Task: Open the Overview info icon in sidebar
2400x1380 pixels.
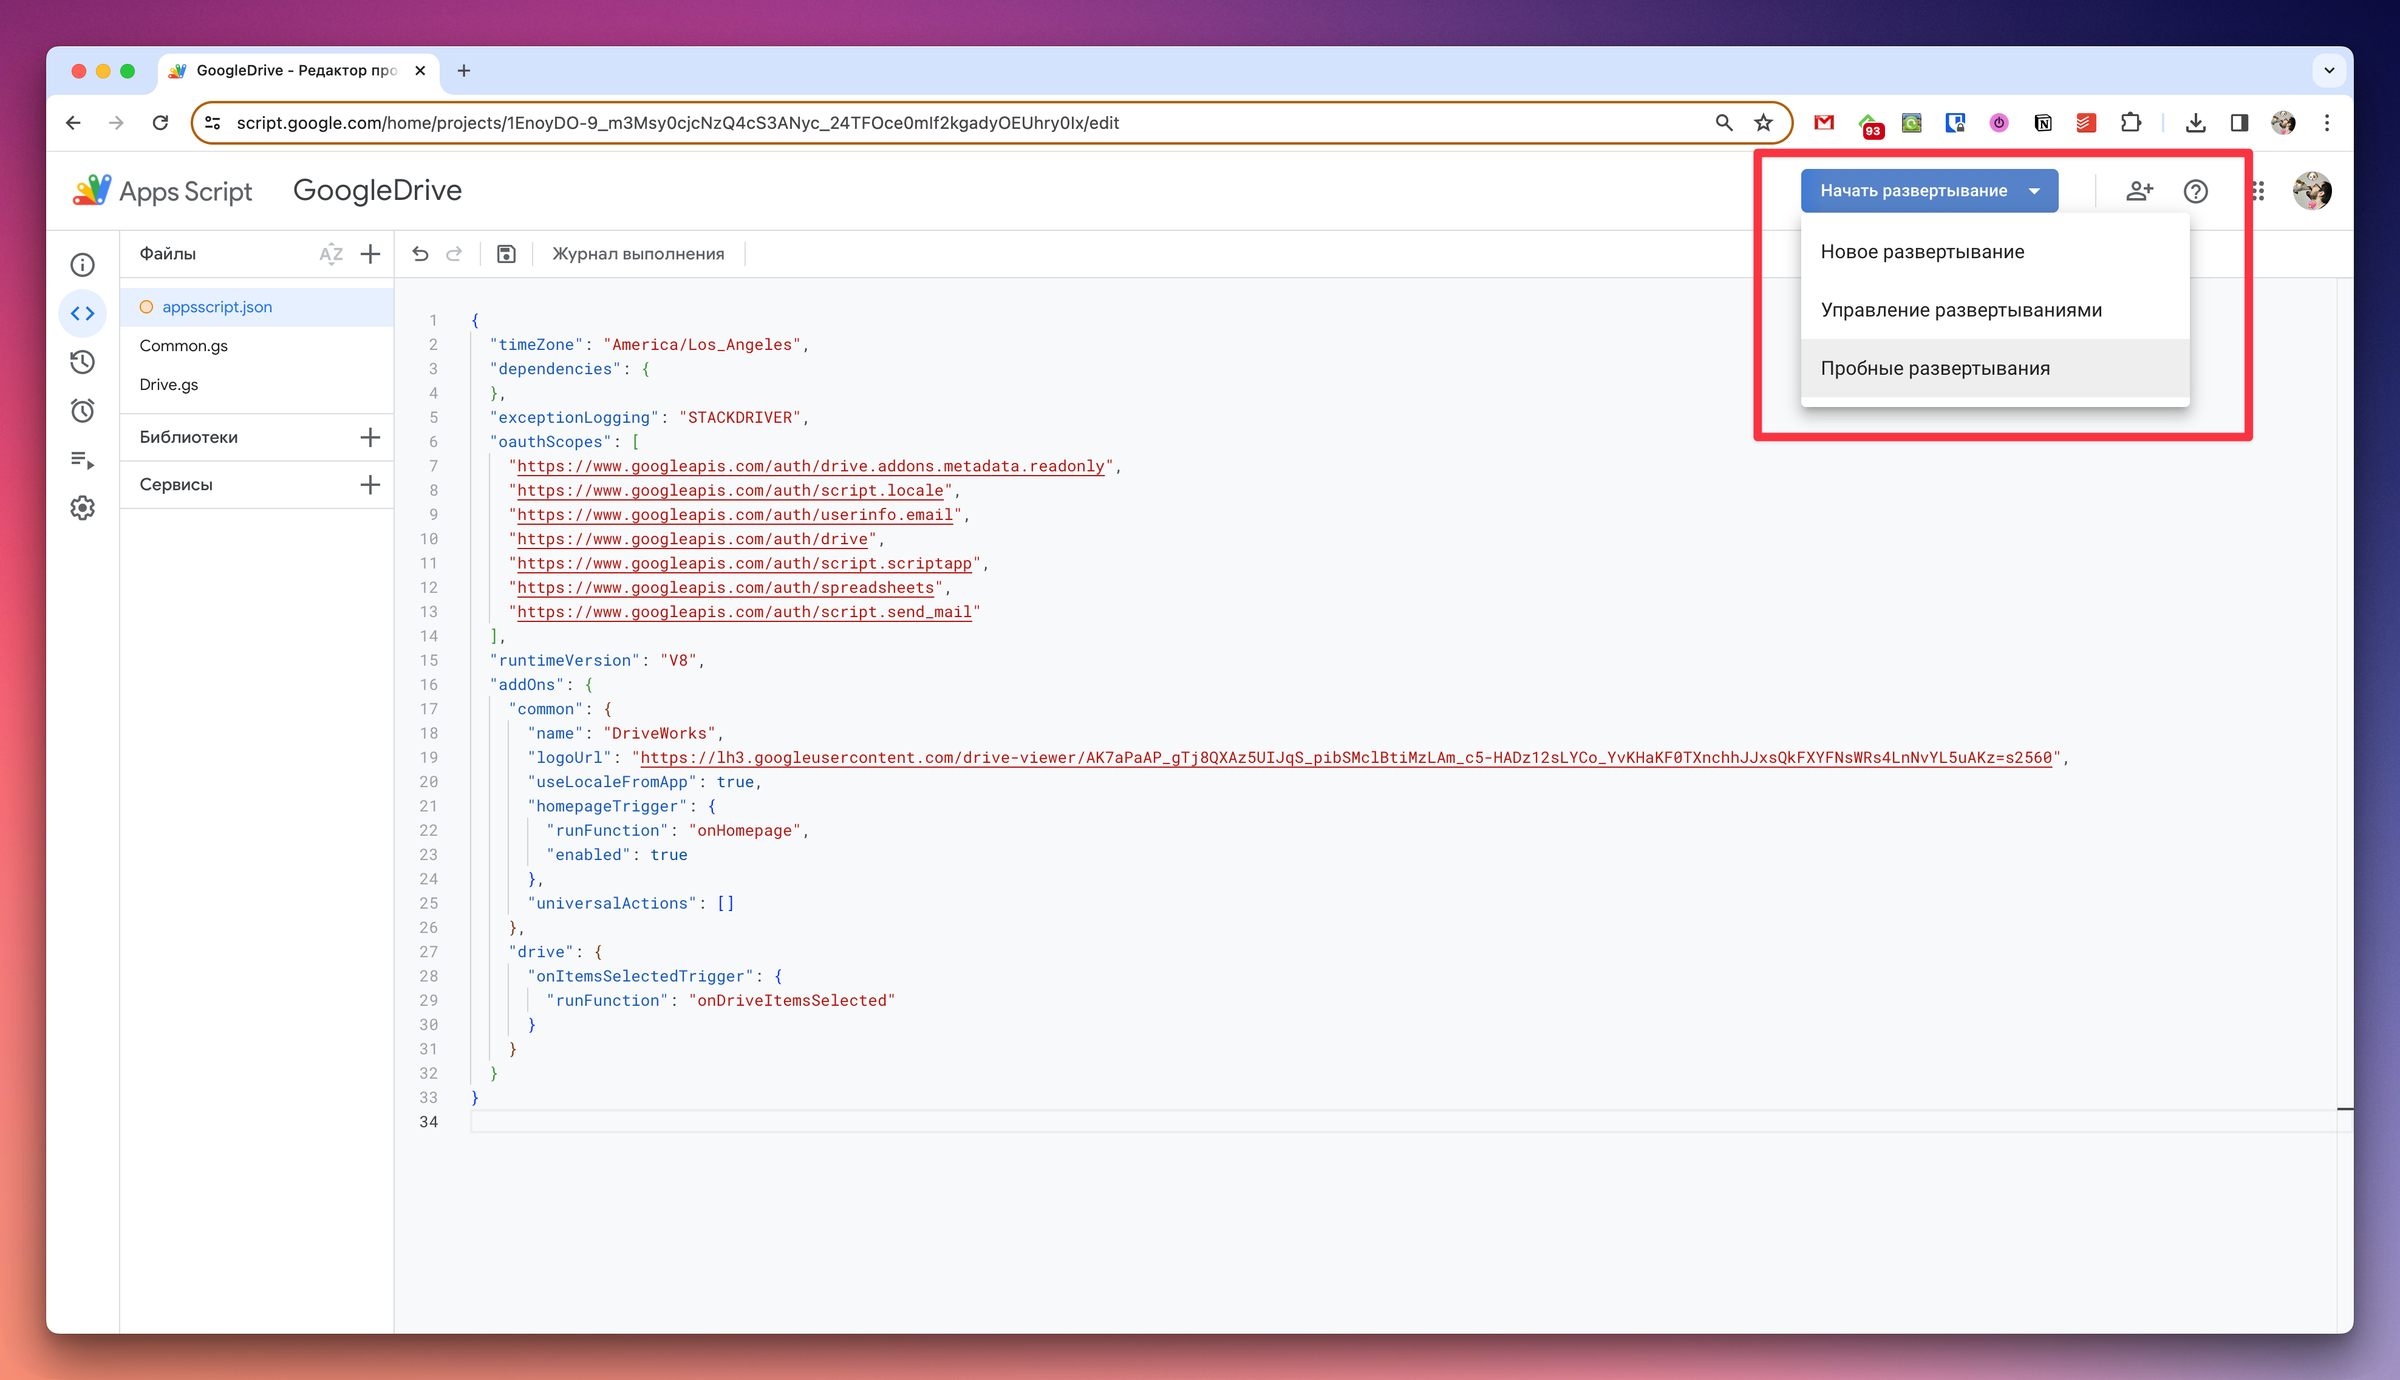Action: [83, 265]
